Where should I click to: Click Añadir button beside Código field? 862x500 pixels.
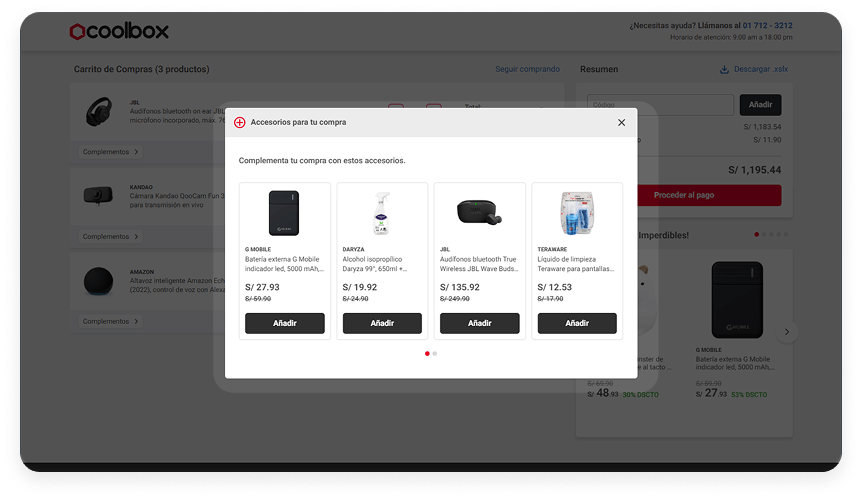(x=760, y=104)
